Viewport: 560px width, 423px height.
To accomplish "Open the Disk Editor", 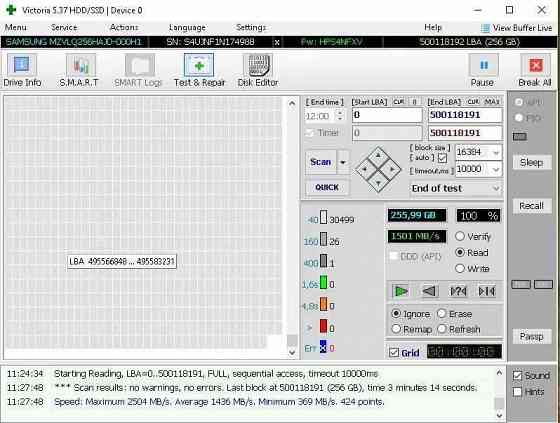I will click(258, 70).
